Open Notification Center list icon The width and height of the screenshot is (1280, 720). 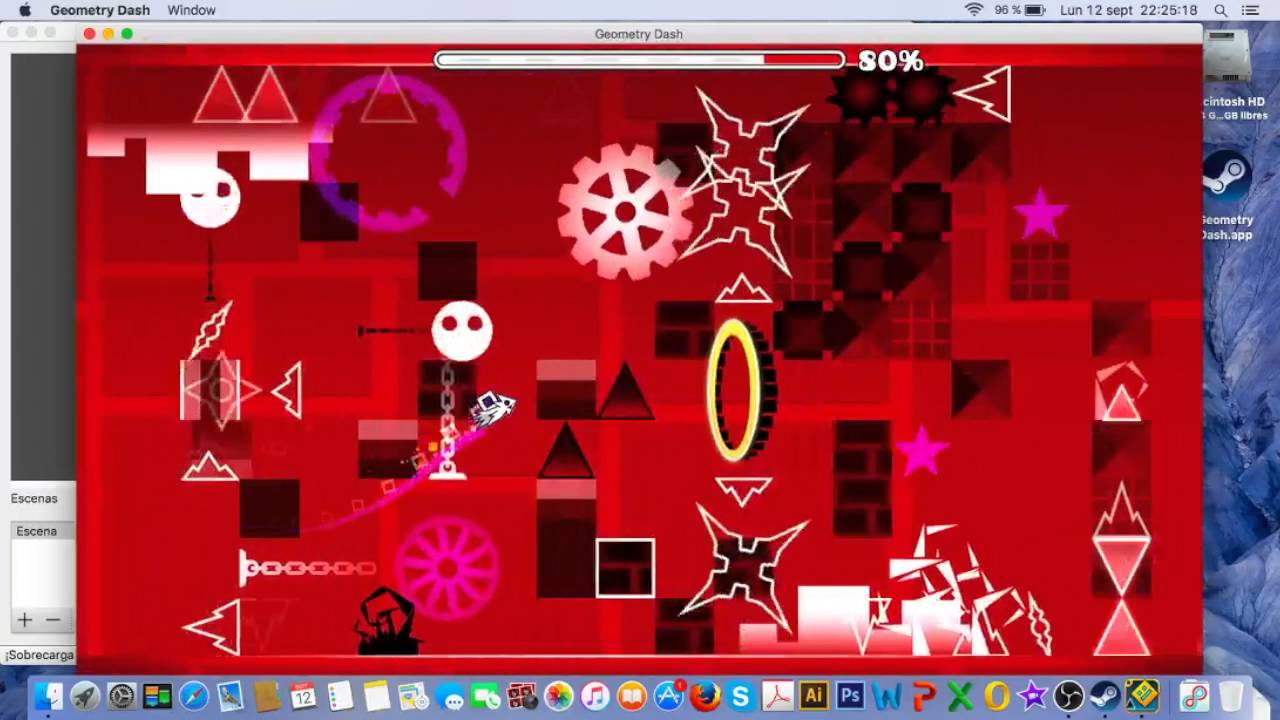tap(1251, 10)
